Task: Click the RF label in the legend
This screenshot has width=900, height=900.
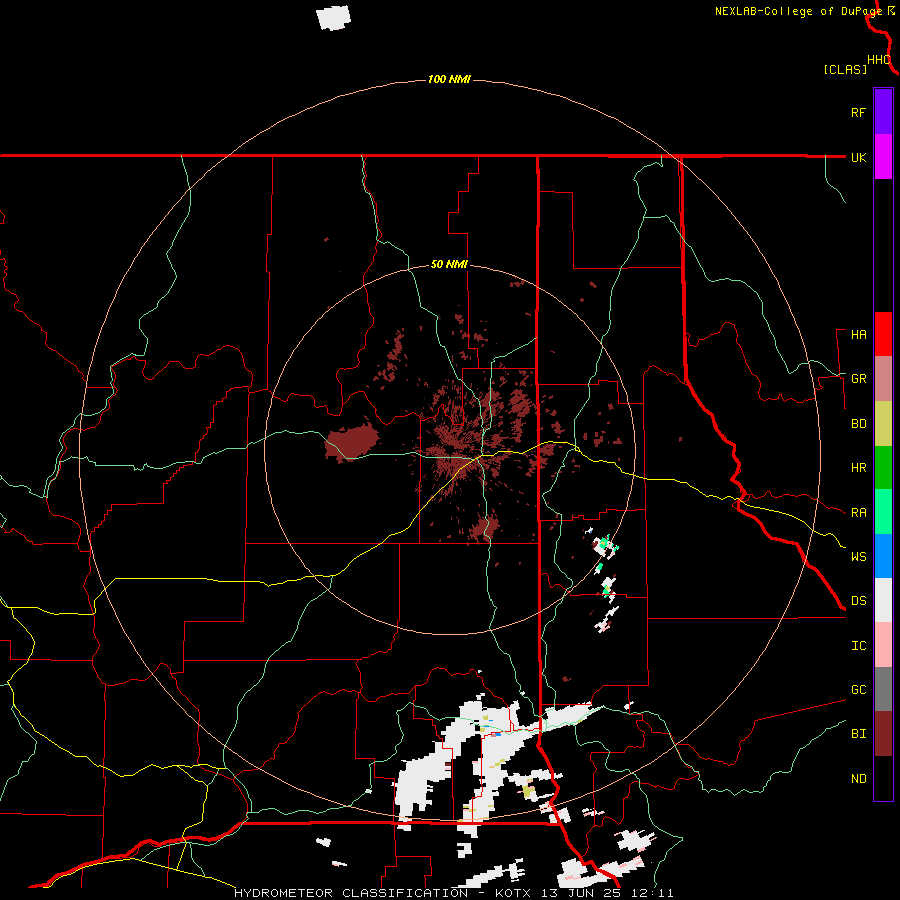Action: pyautogui.click(x=858, y=112)
